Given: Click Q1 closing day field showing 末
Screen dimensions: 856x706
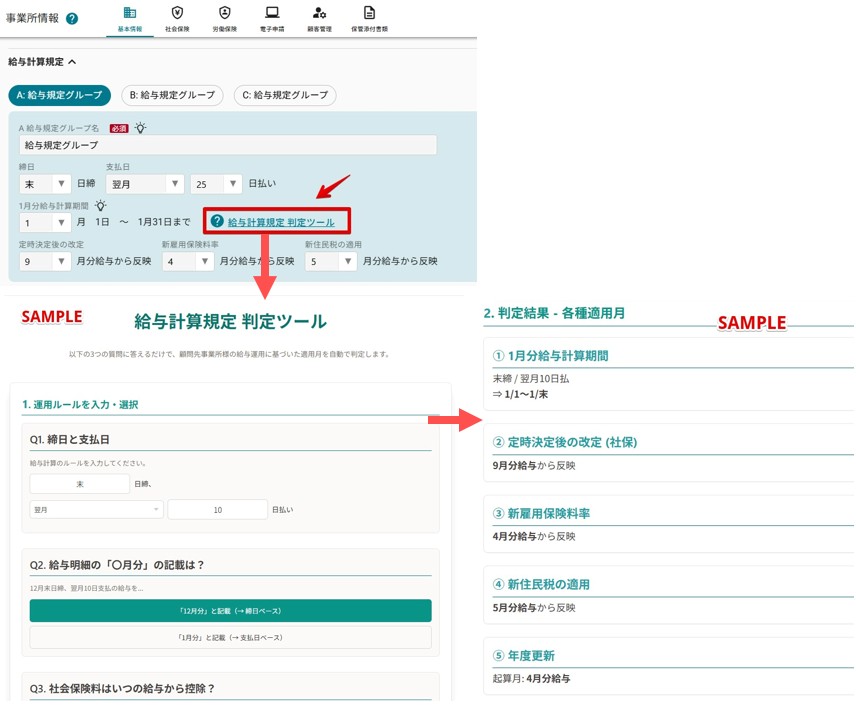Looking at the screenshot, I should point(80,484).
